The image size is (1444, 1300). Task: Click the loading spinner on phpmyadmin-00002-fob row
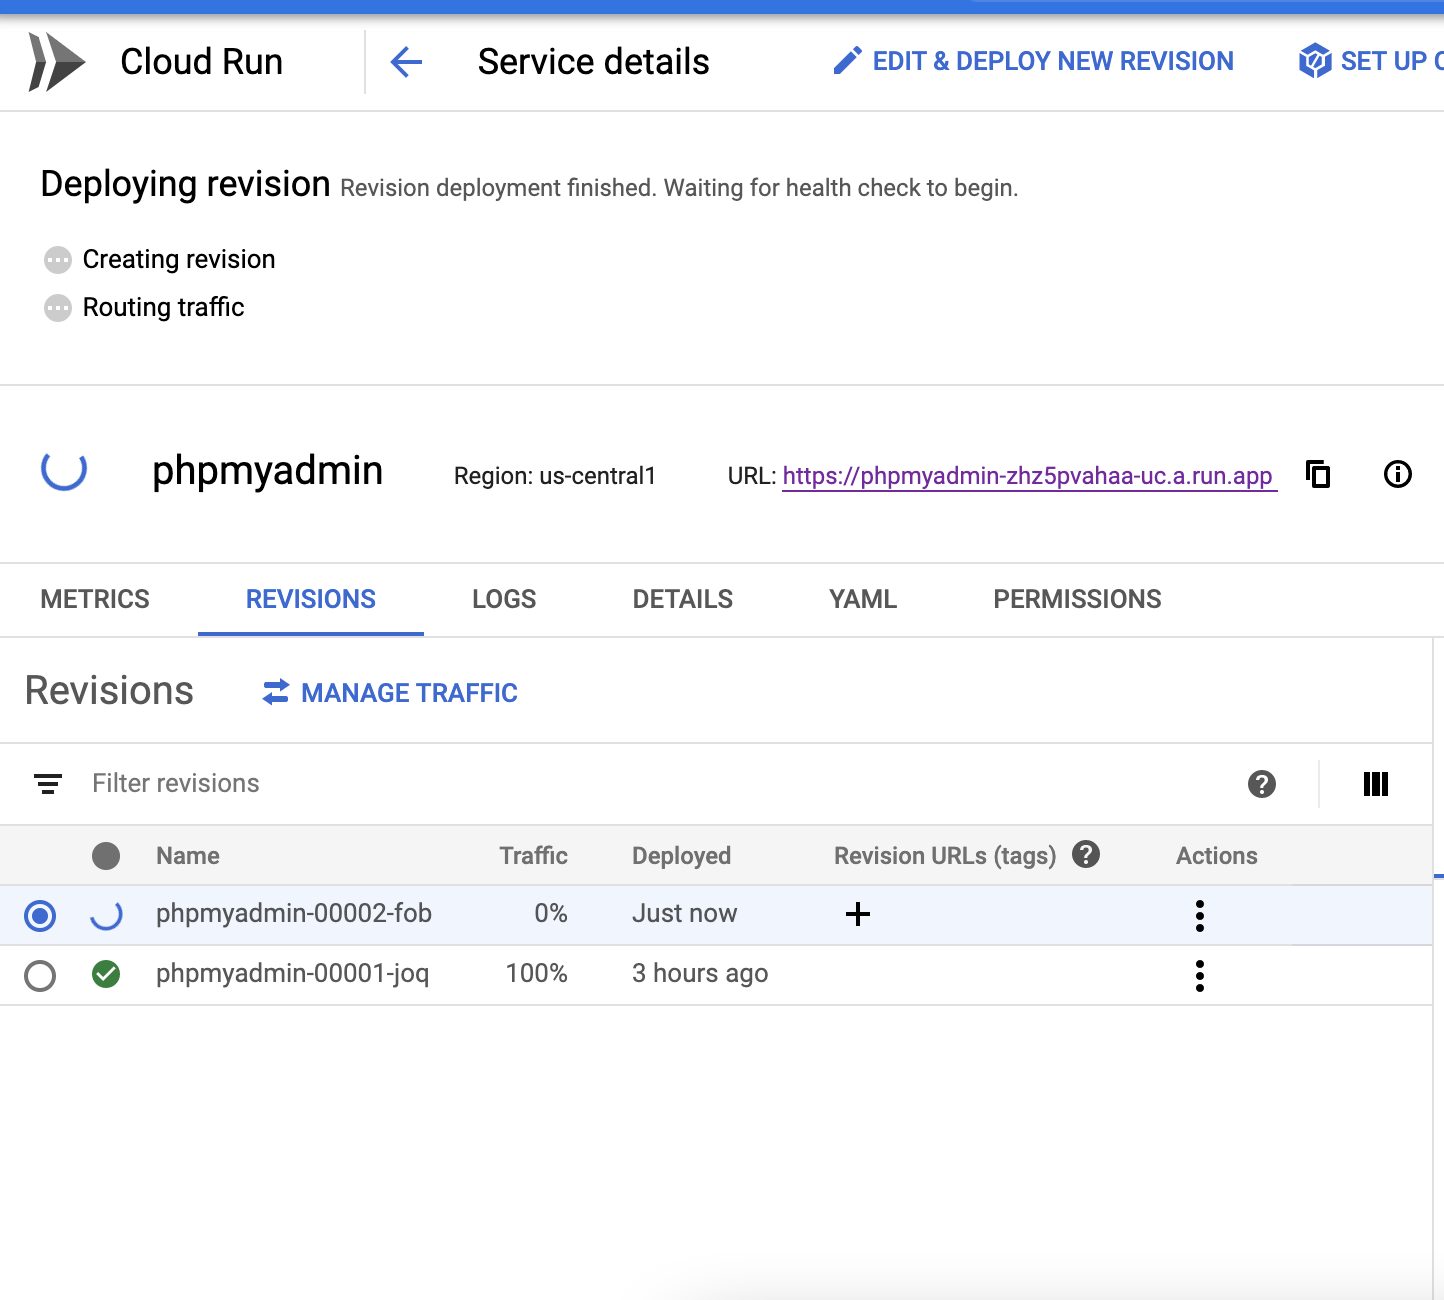tap(106, 914)
